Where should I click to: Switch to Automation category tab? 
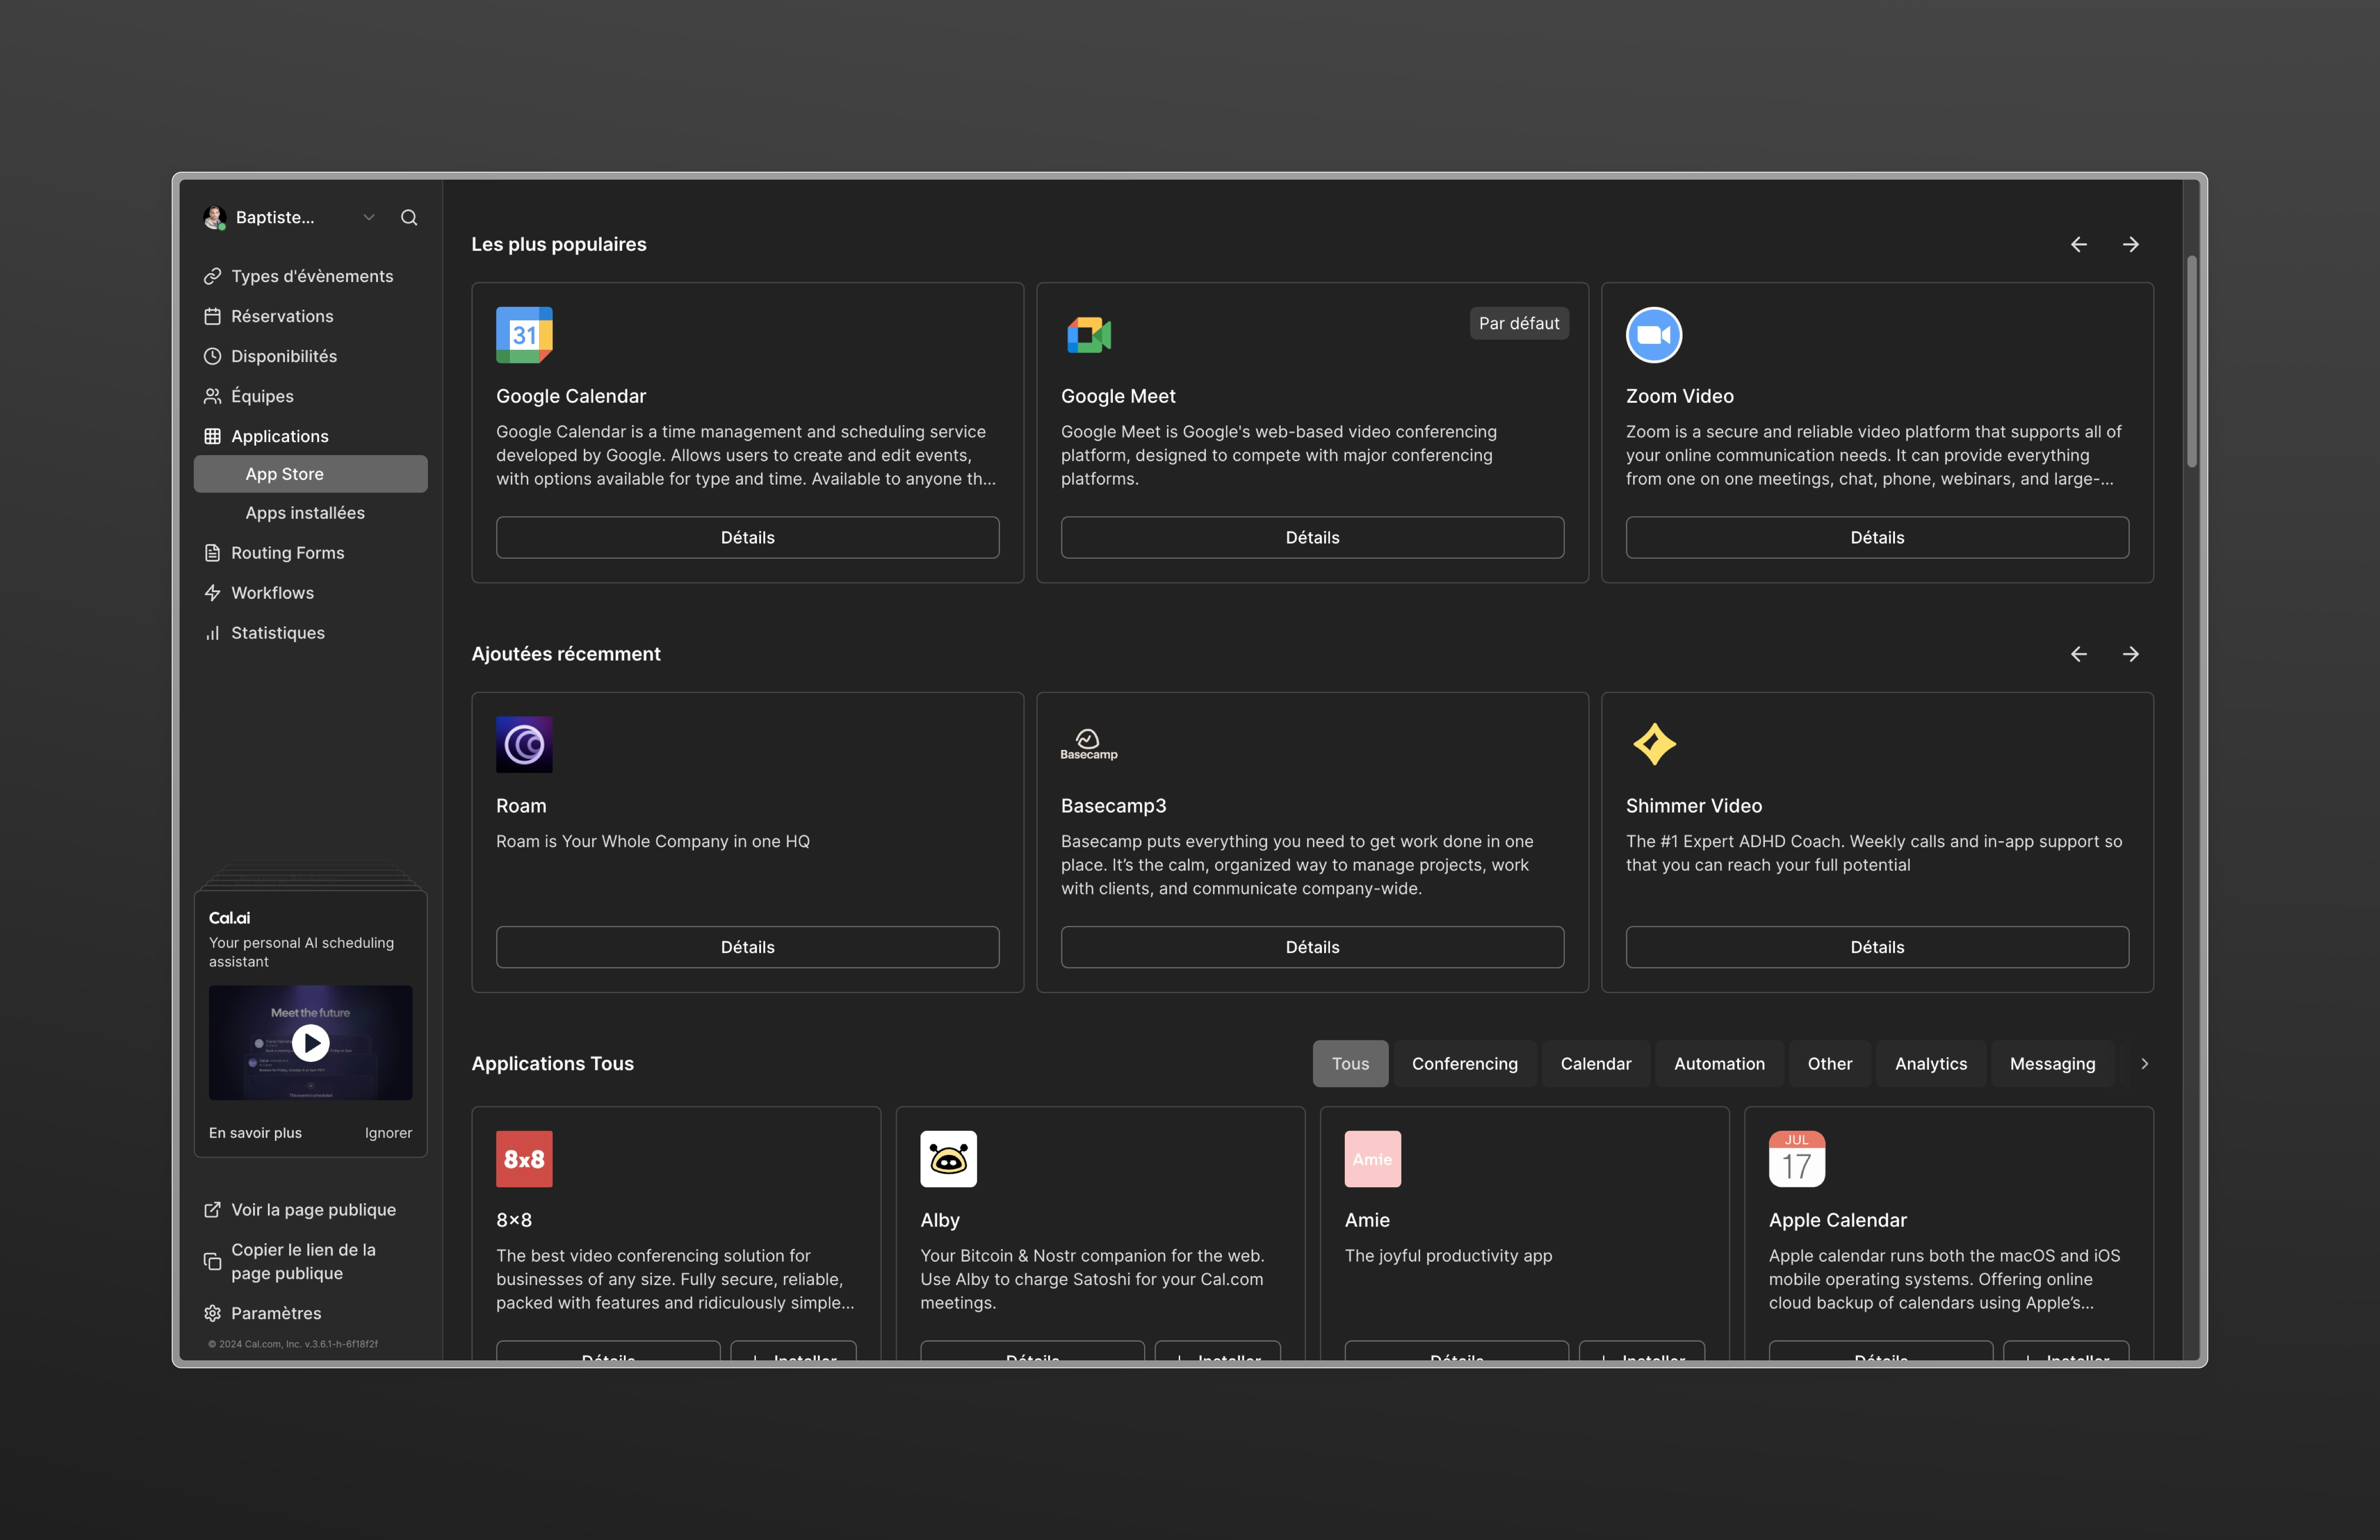pos(1719,1064)
